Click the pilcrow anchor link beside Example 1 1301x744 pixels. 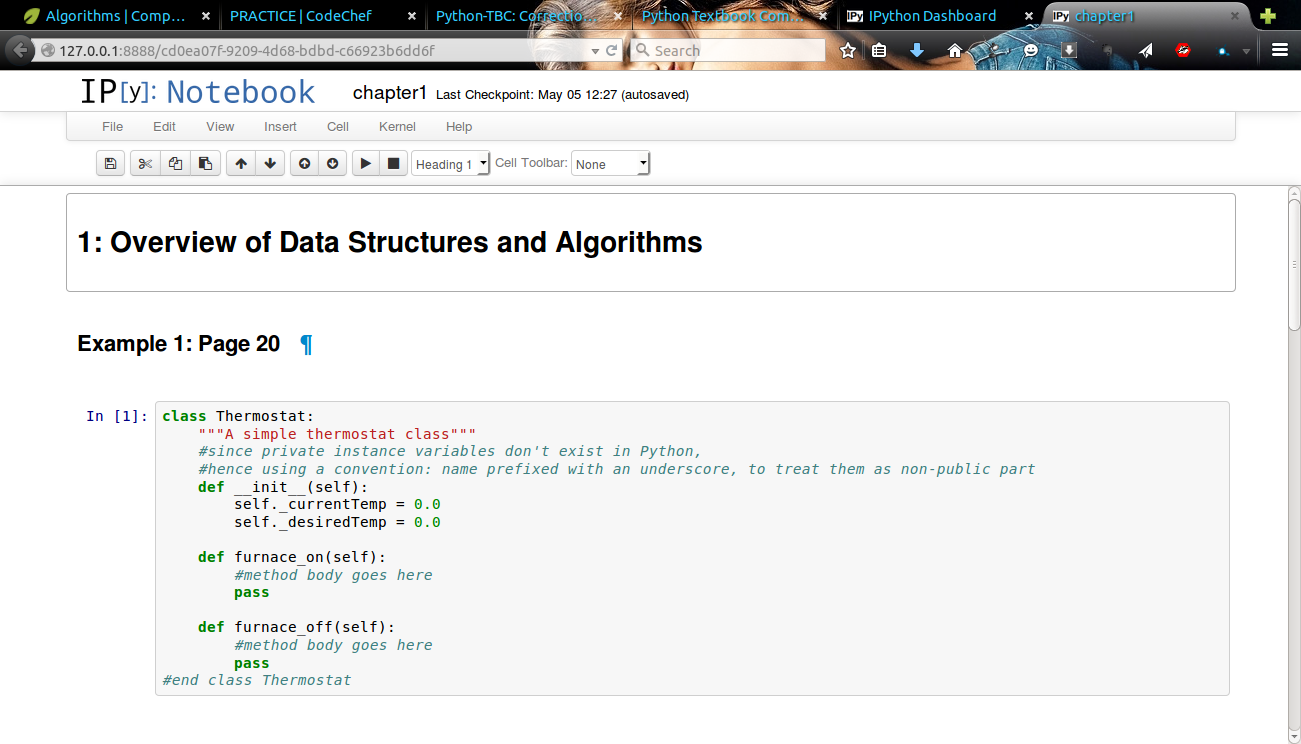coord(306,344)
